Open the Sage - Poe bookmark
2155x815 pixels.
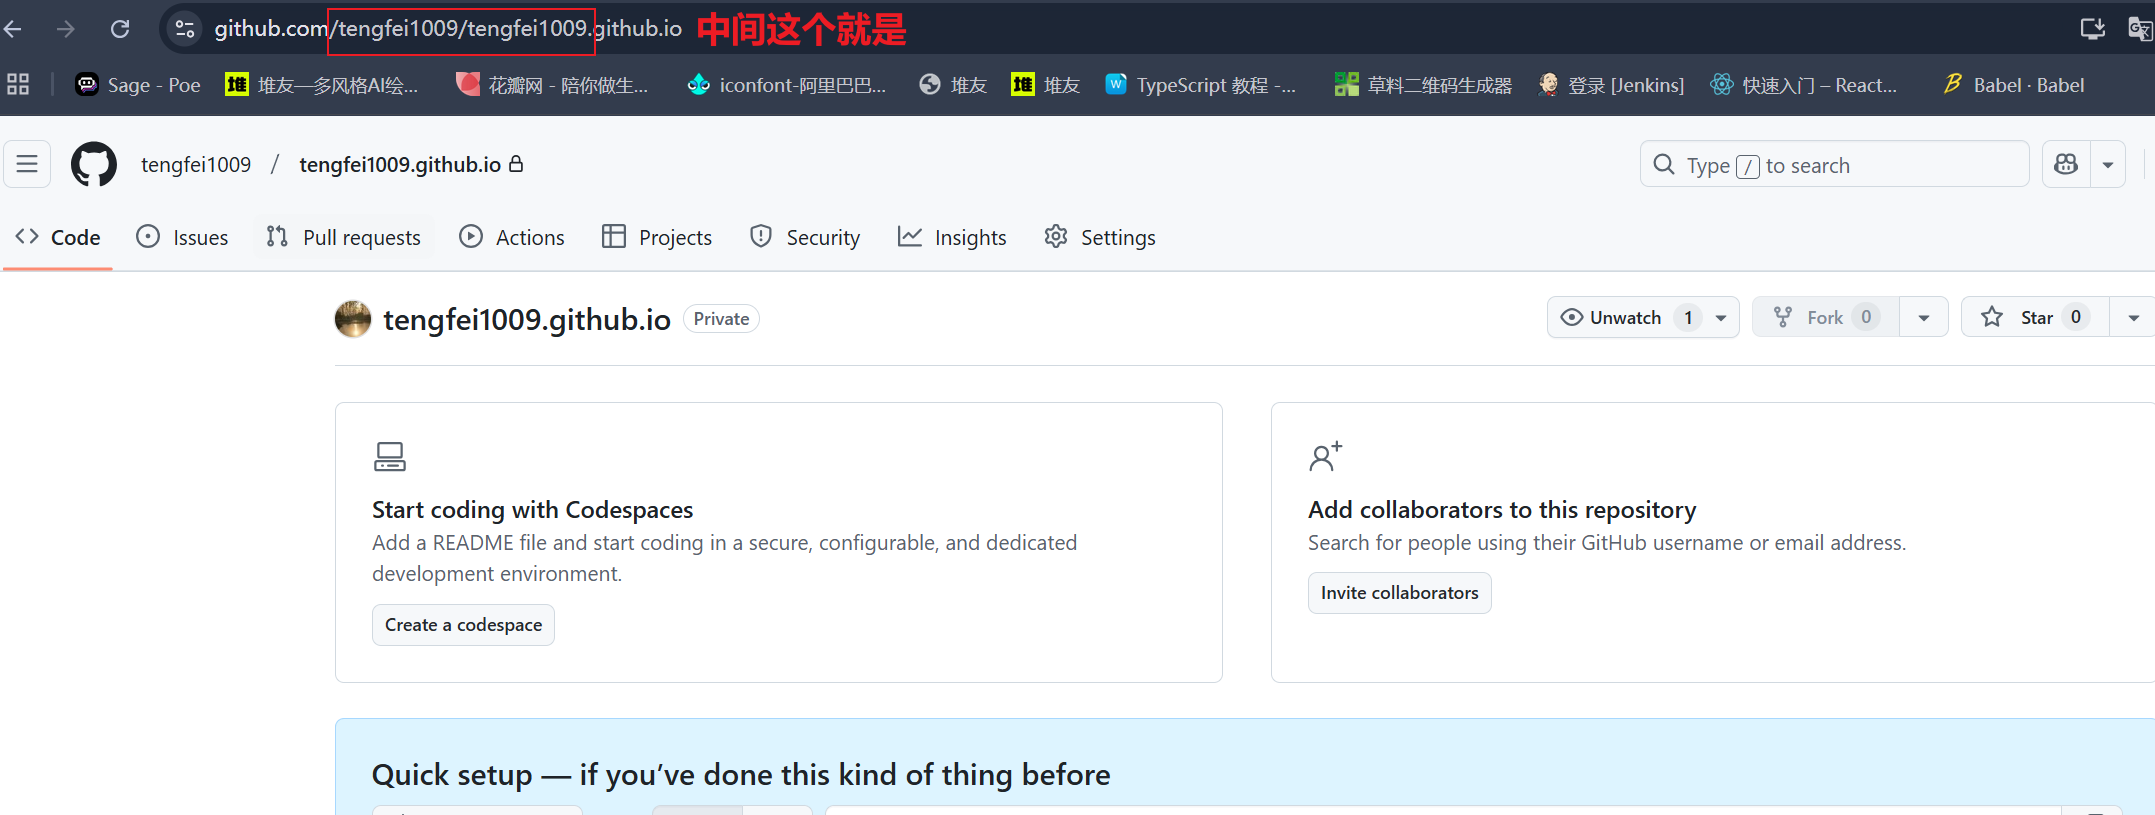138,85
